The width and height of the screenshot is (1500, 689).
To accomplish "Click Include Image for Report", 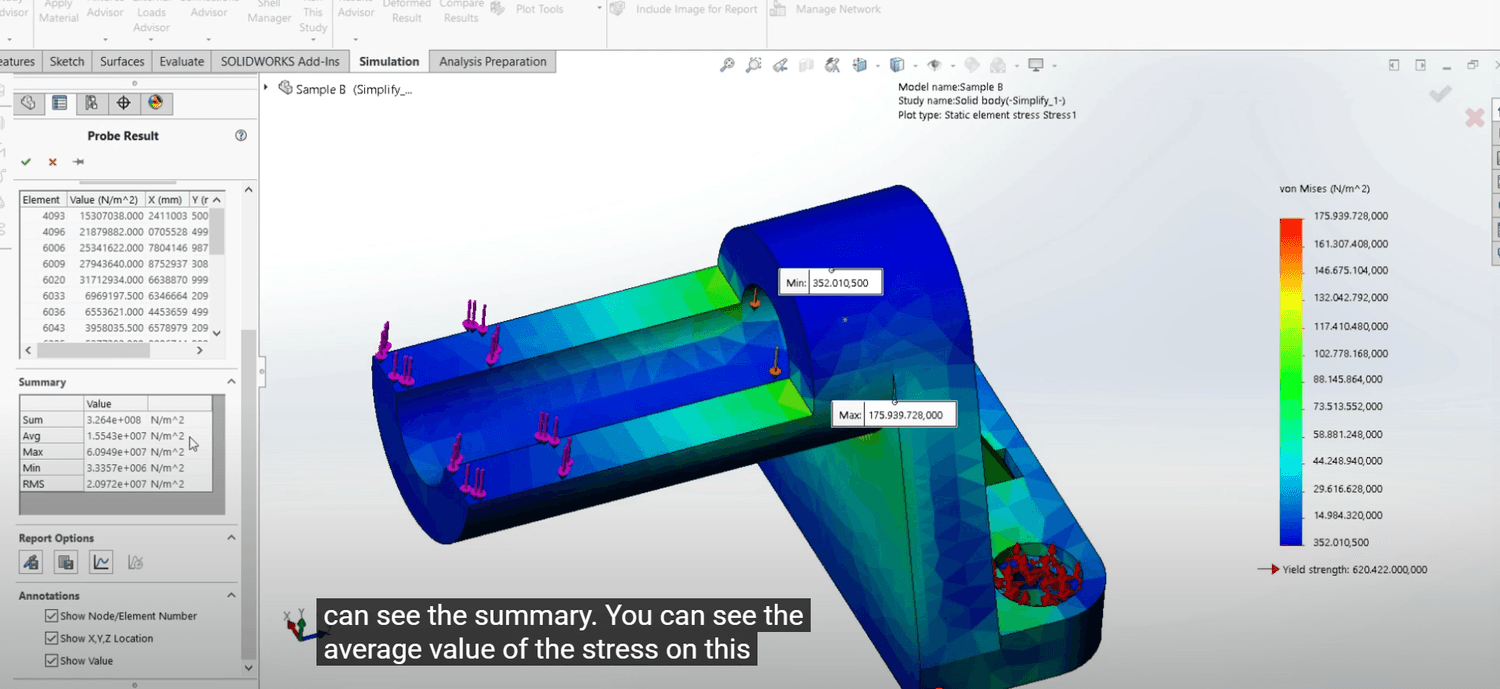I will coord(686,10).
